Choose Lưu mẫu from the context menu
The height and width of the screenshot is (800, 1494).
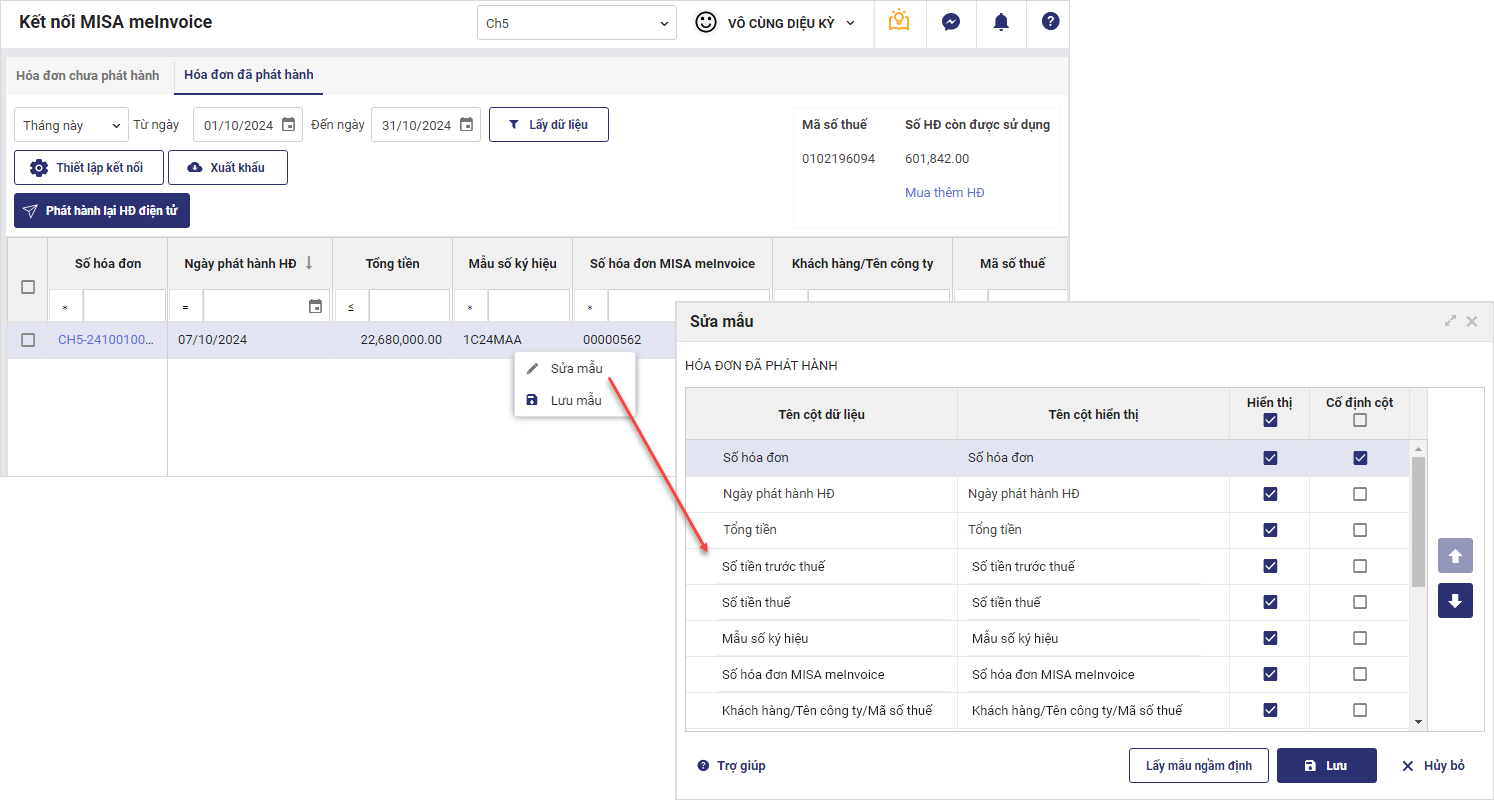pyautogui.click(x=576, y=400)
